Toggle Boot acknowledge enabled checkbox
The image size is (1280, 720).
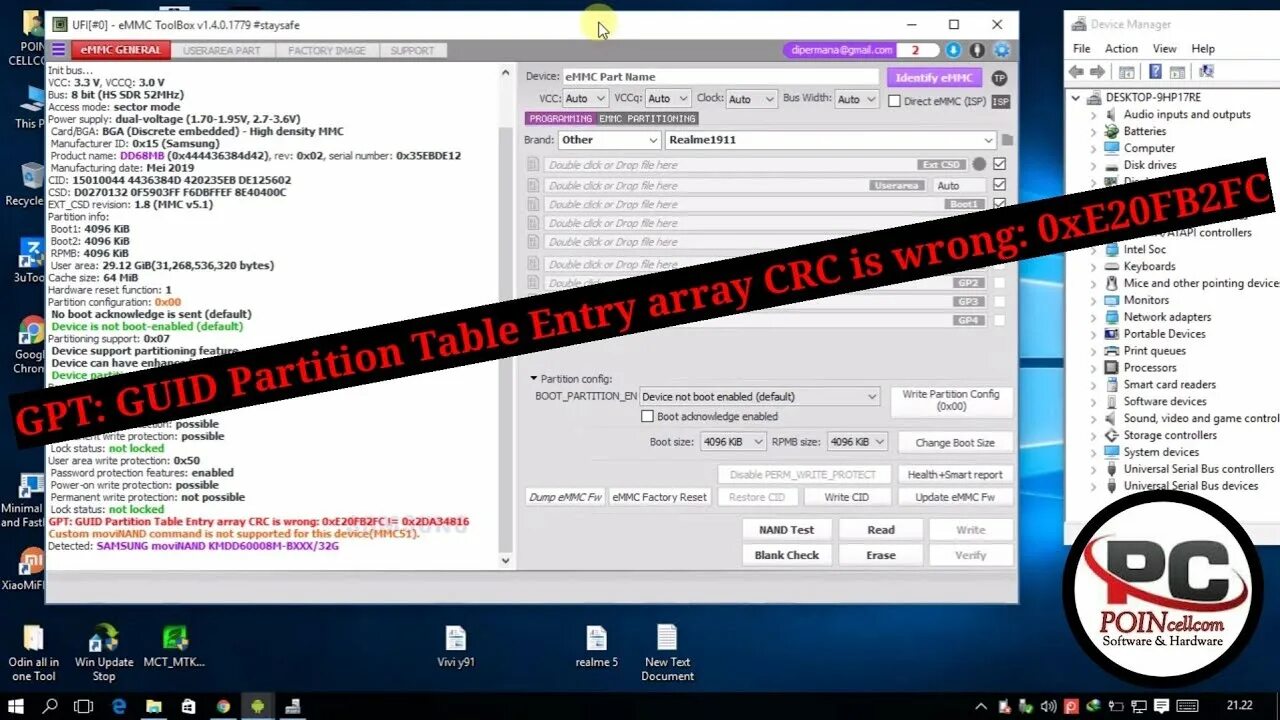point(647,416)
